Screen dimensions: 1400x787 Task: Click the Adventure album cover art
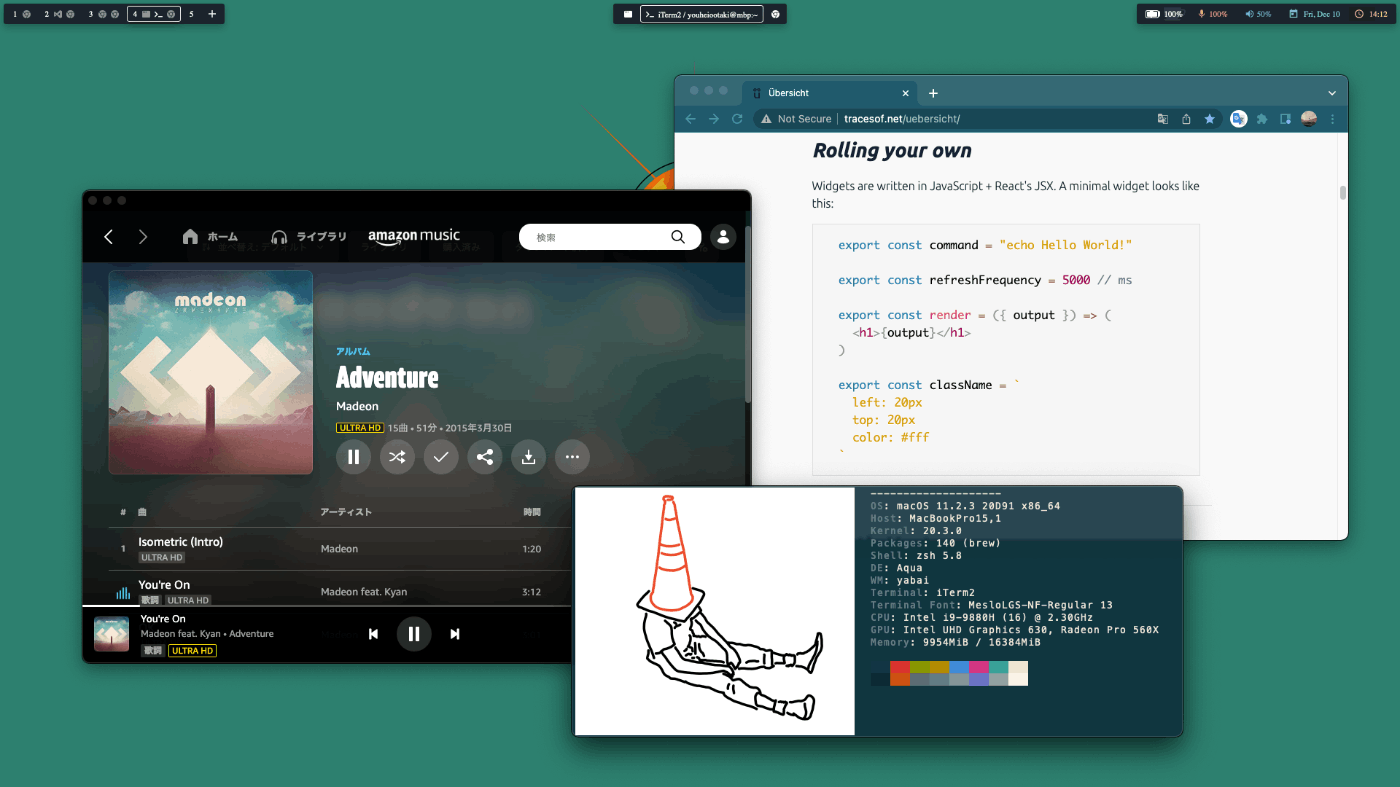211,372
